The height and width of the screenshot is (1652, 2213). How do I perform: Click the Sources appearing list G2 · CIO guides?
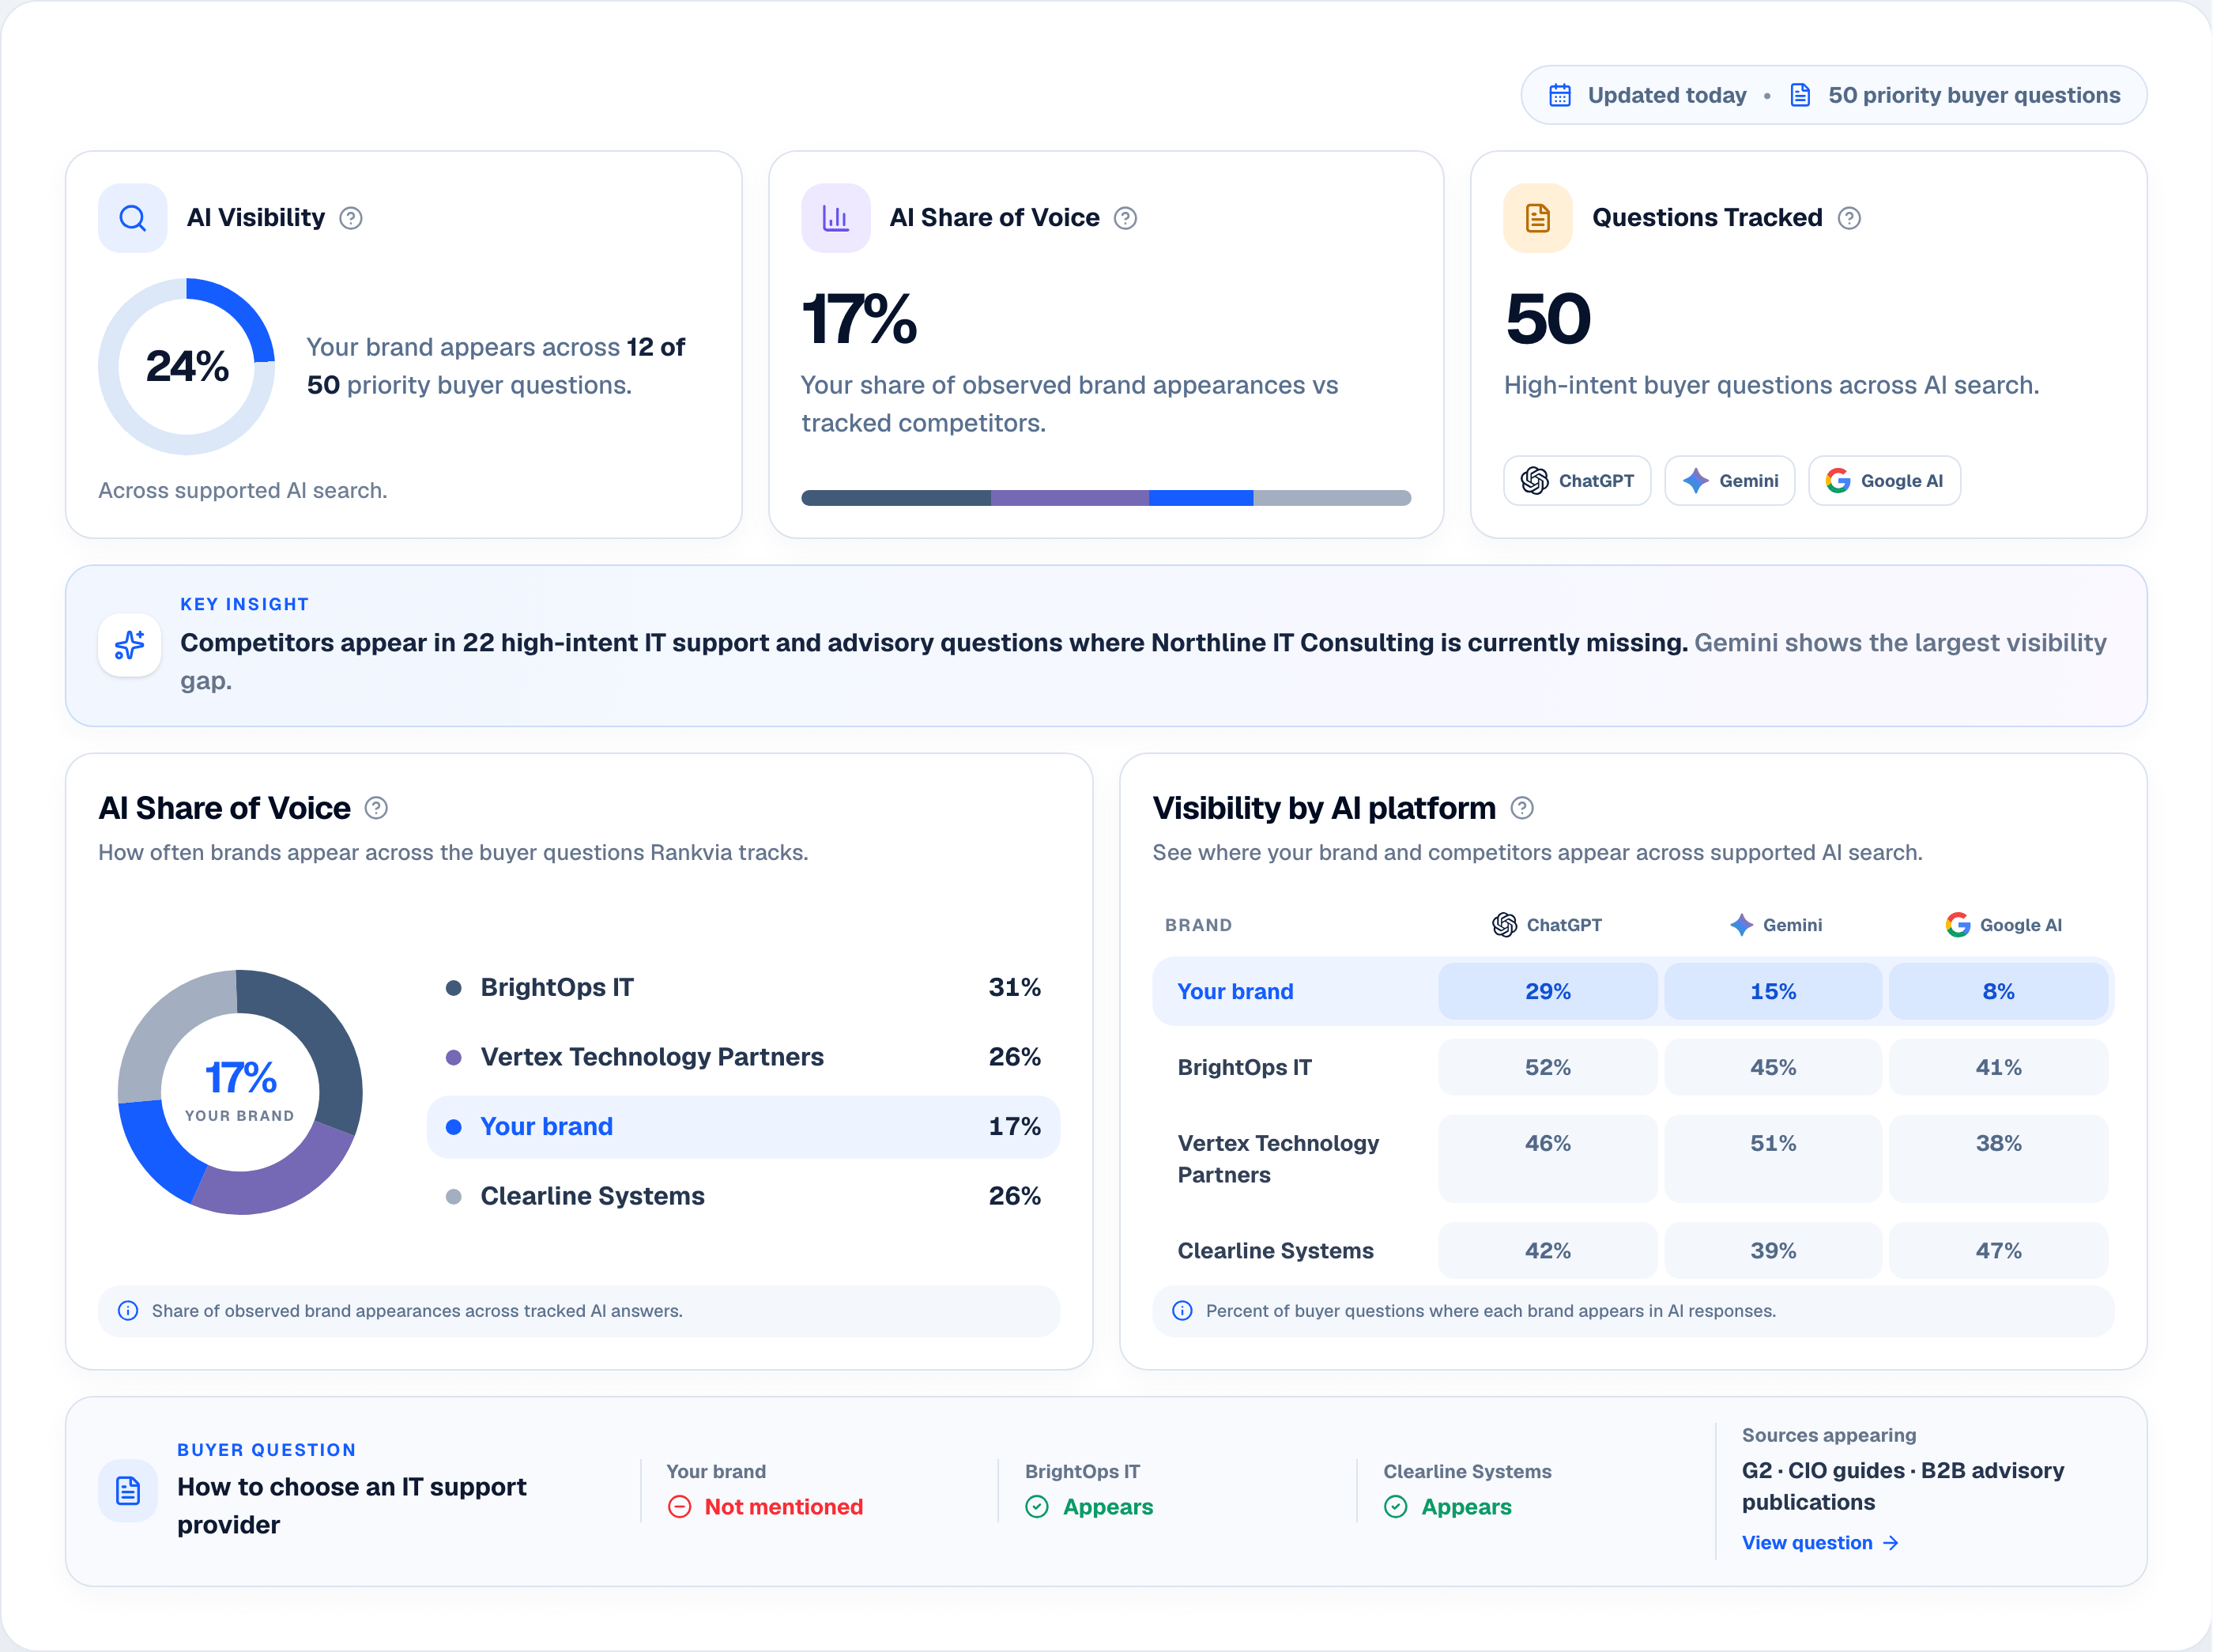[1902, 1486]
